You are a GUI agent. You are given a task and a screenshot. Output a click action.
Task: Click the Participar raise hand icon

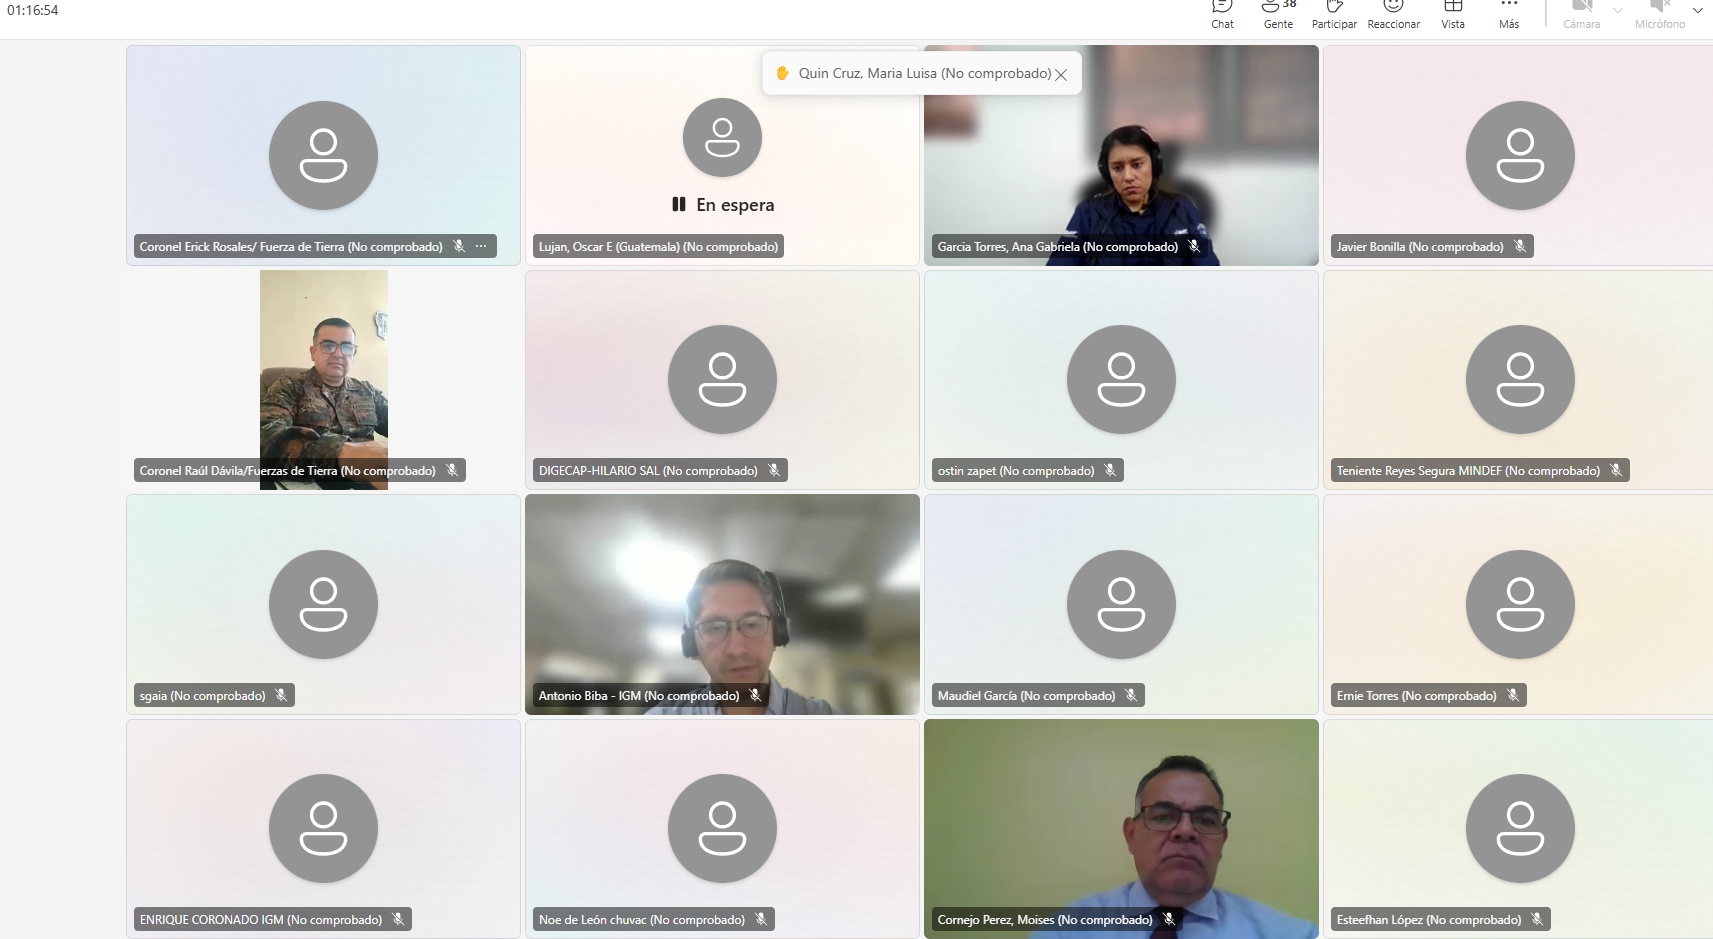point(1334,14)
